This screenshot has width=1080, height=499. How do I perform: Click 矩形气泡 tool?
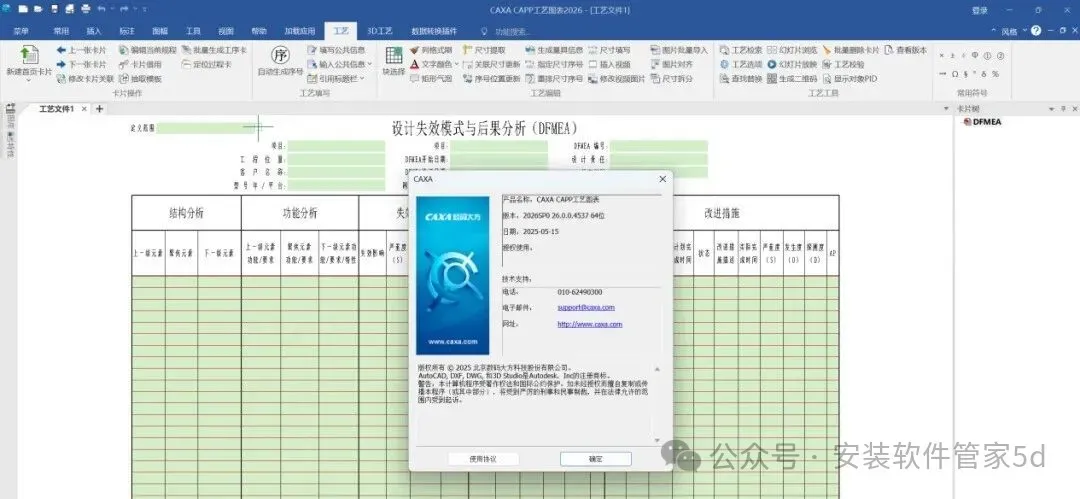tap(431, 79)
